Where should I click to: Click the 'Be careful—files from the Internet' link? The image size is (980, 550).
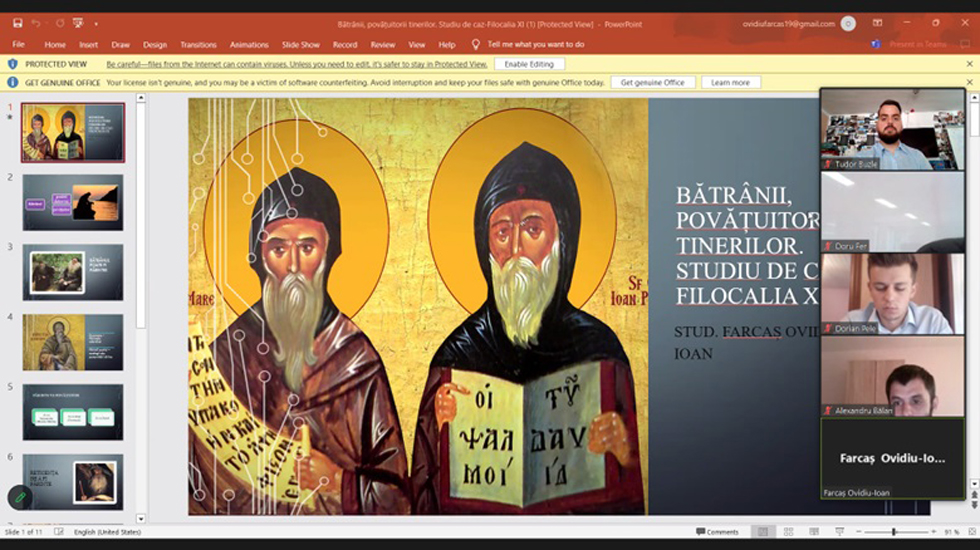[296, 64]
